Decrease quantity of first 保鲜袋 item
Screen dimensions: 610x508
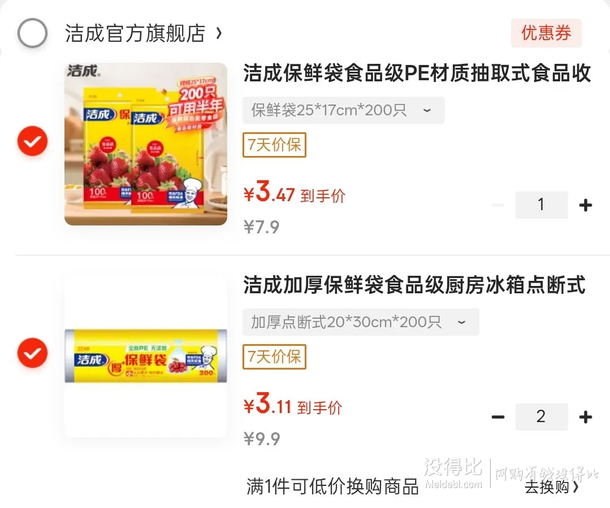click(498, 205)
